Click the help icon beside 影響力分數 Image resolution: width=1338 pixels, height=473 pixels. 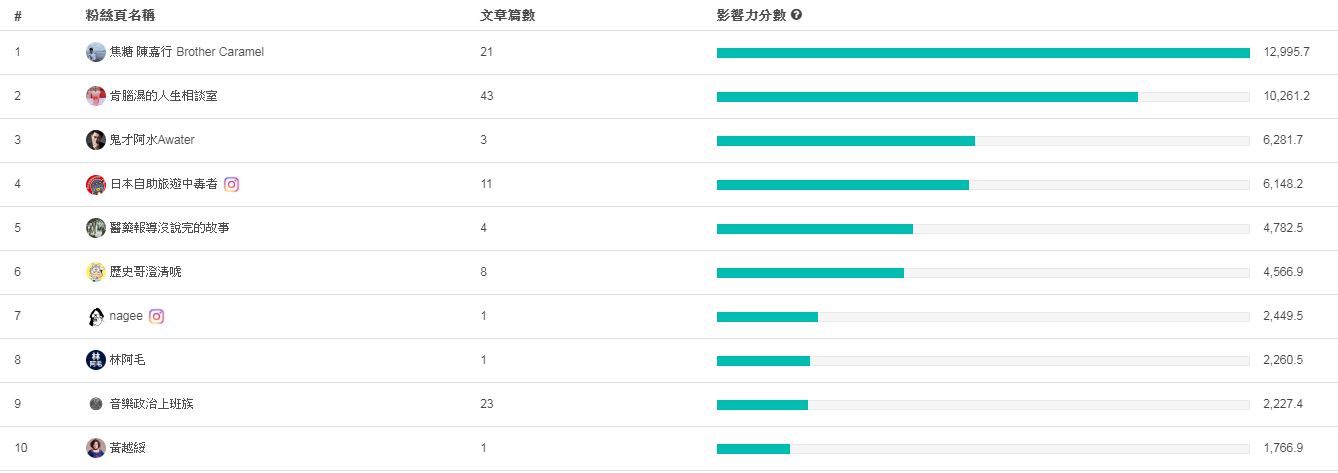tap(797, 16)
